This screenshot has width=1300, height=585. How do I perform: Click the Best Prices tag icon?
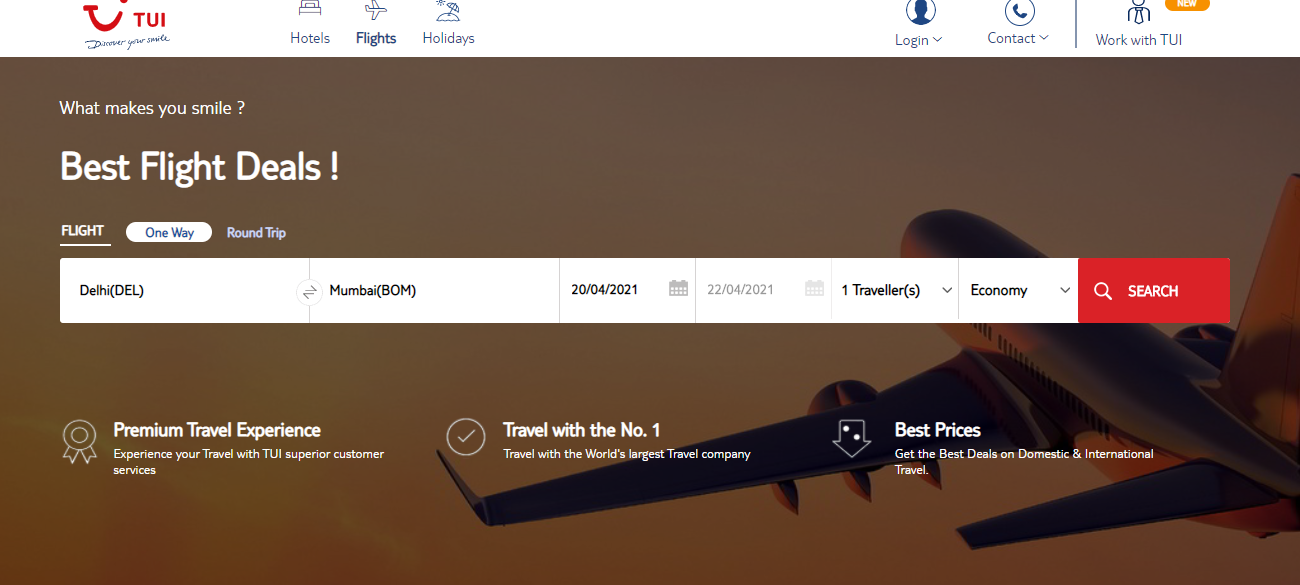(x=851, y=437)
